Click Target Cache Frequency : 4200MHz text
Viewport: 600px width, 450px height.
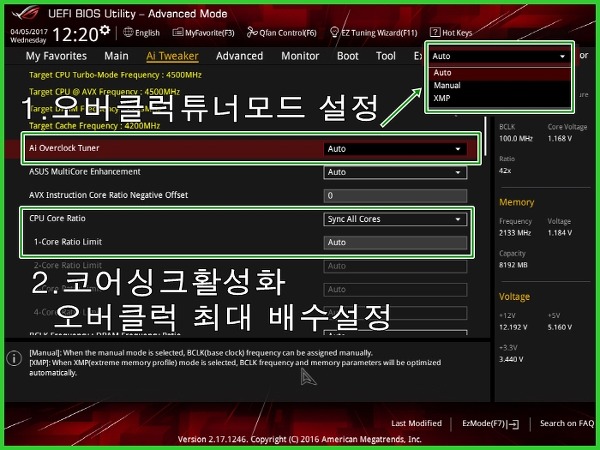click(95, 126)
